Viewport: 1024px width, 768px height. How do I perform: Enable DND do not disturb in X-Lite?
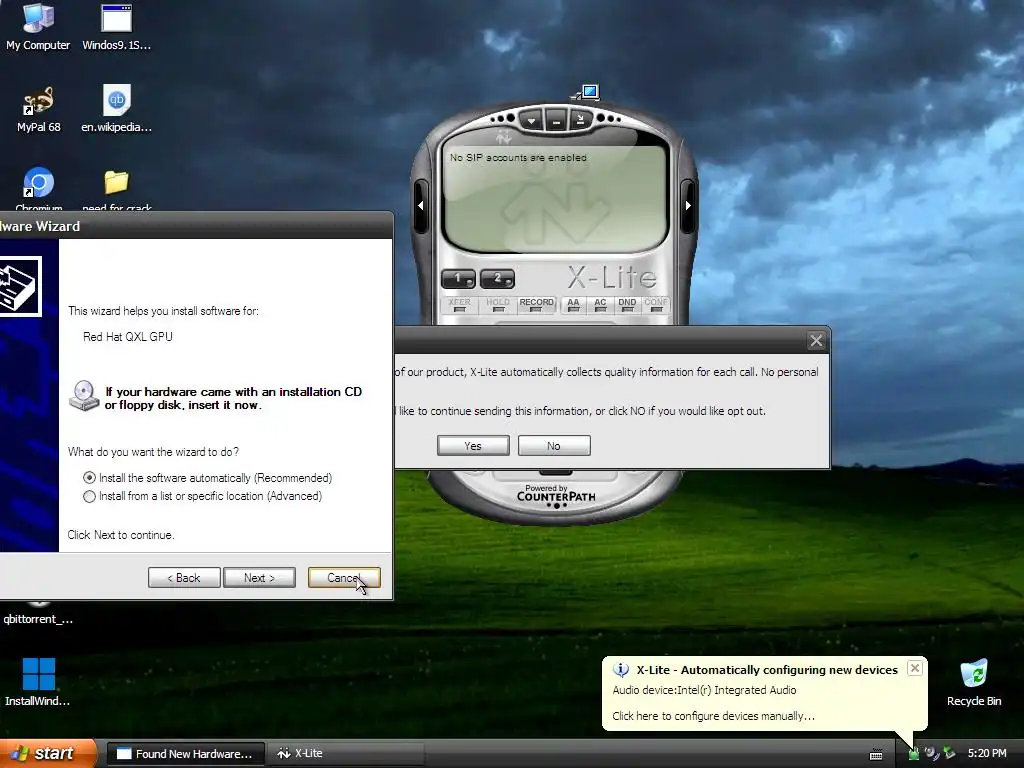pos(627,305)
